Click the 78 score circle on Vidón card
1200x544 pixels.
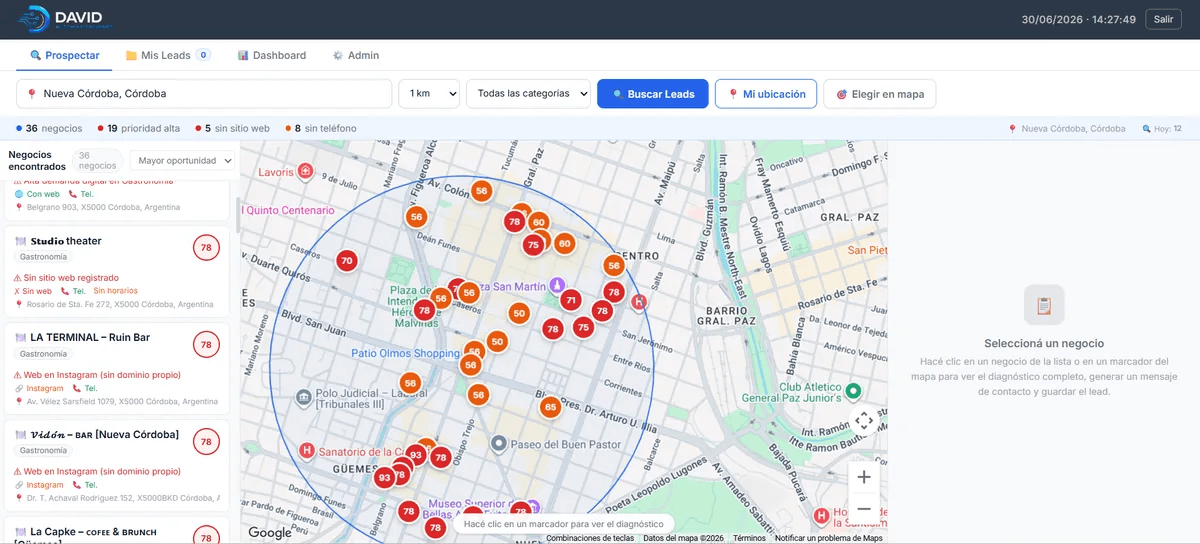pos(206,441)
